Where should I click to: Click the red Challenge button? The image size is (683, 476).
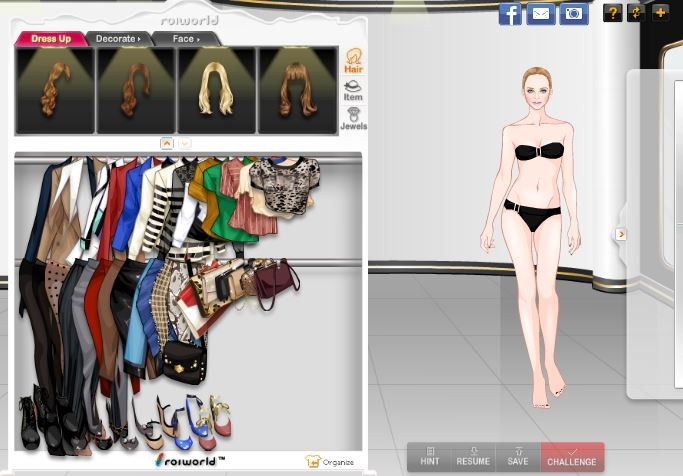tap(572, 457)
